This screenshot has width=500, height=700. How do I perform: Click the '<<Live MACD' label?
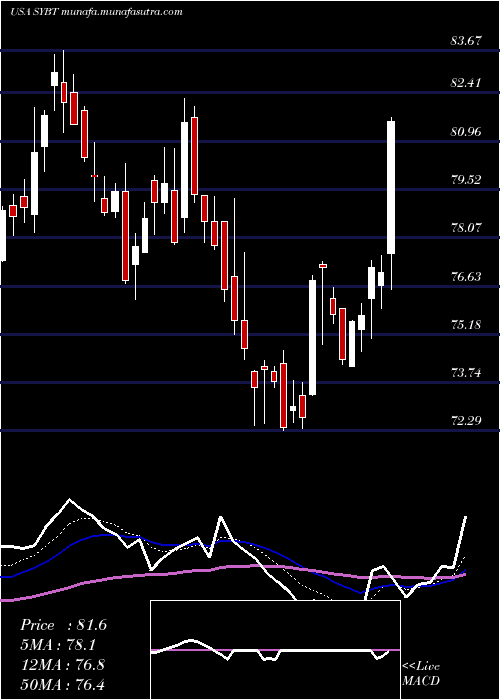pyautogui.click(x=421, y=673)
